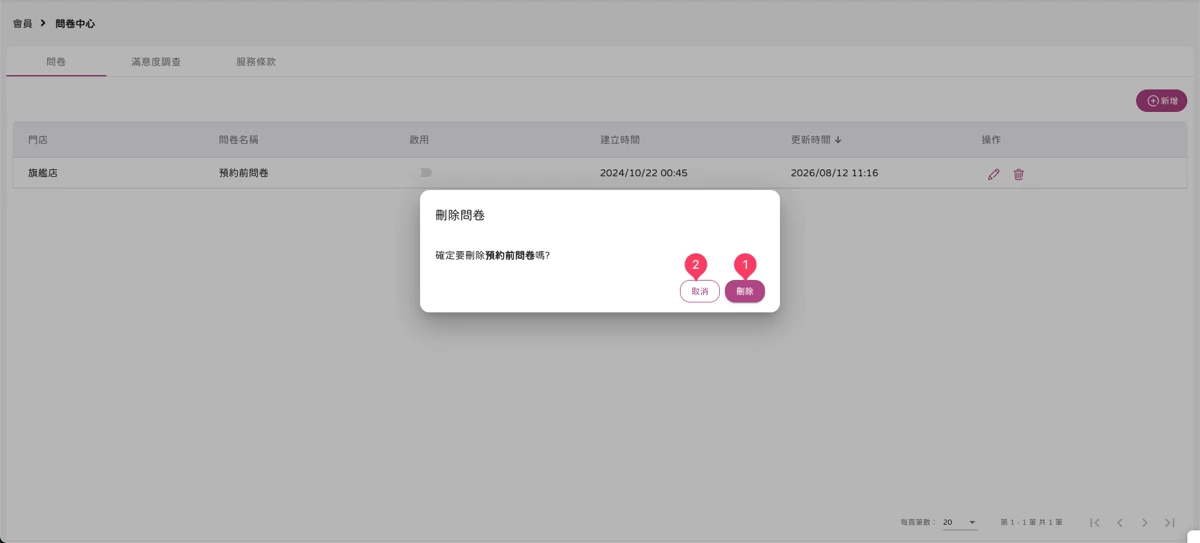
Task: Toggle the 啟用 switch for 旗艦店
Action: pyautogui.click(x=423, y=173)
